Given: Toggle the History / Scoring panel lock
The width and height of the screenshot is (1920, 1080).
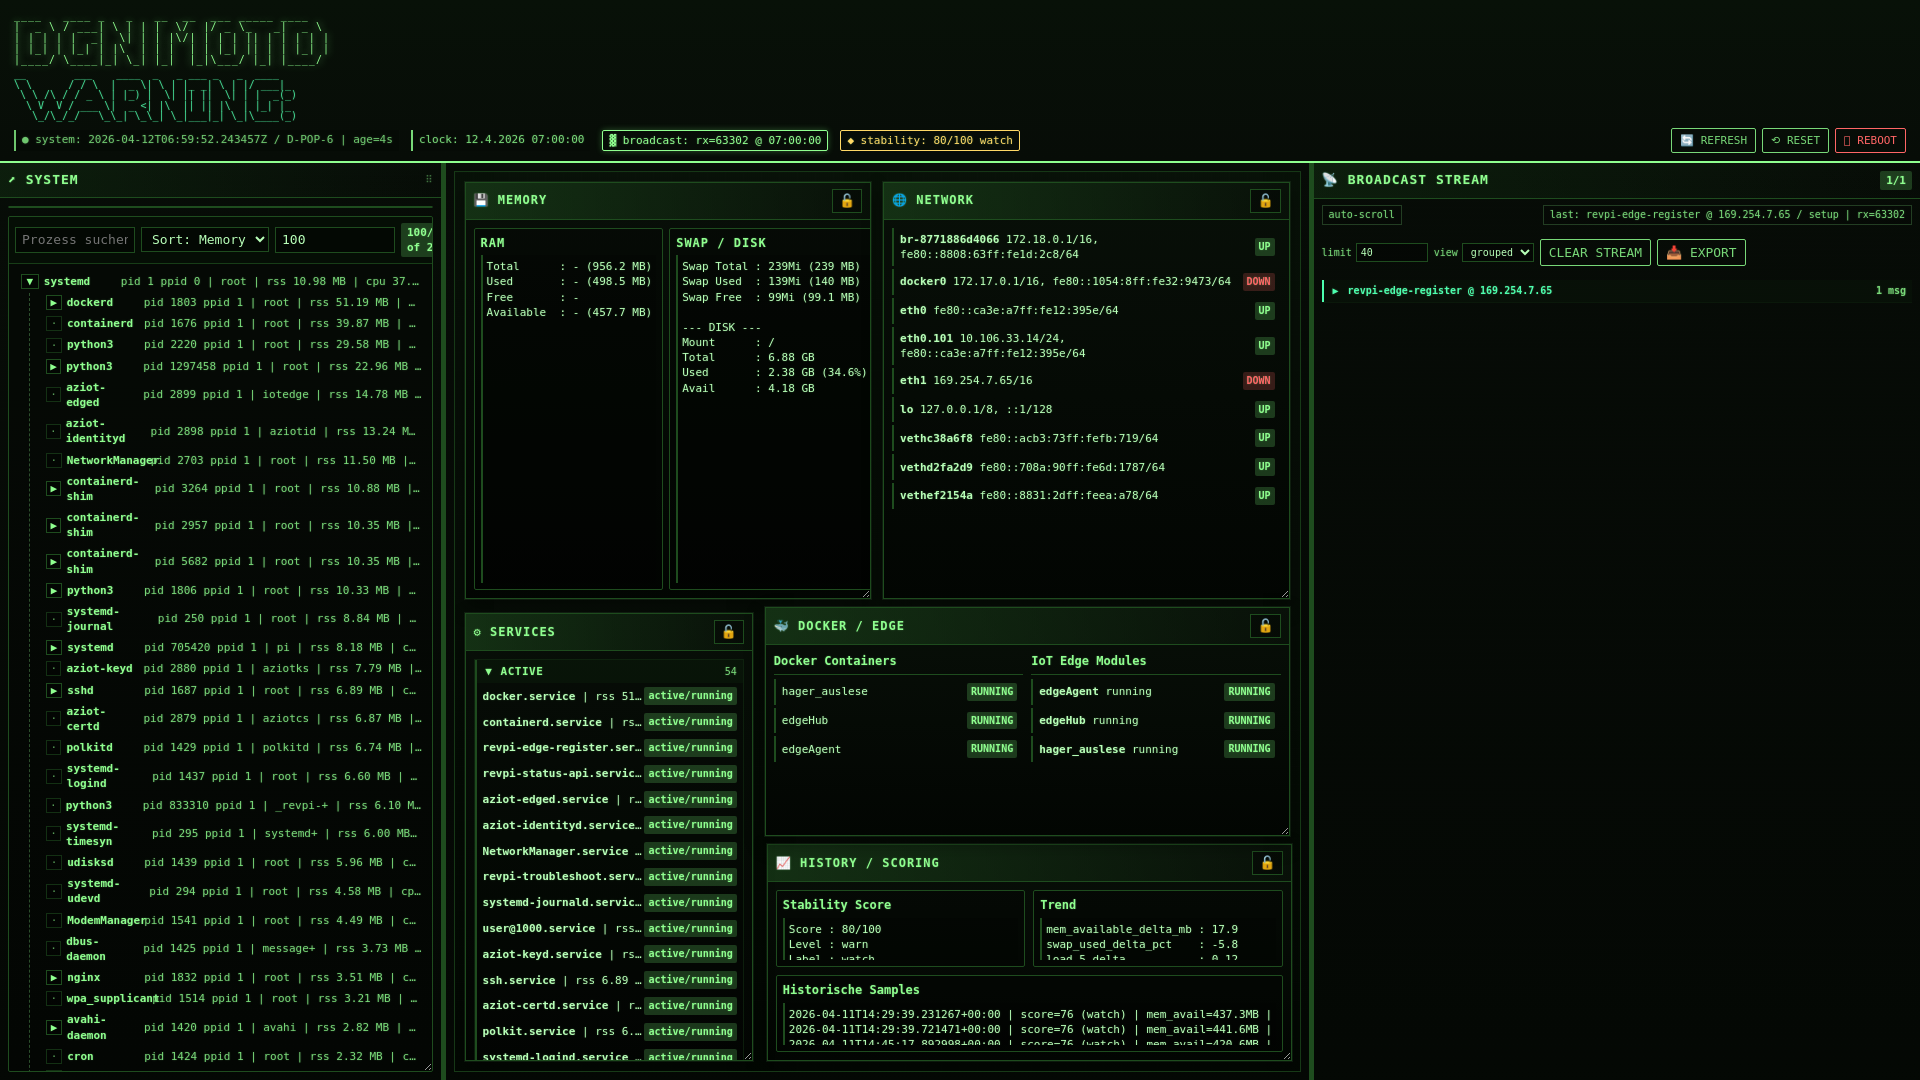Looking at the screenshot, I should pos(1267,863).
